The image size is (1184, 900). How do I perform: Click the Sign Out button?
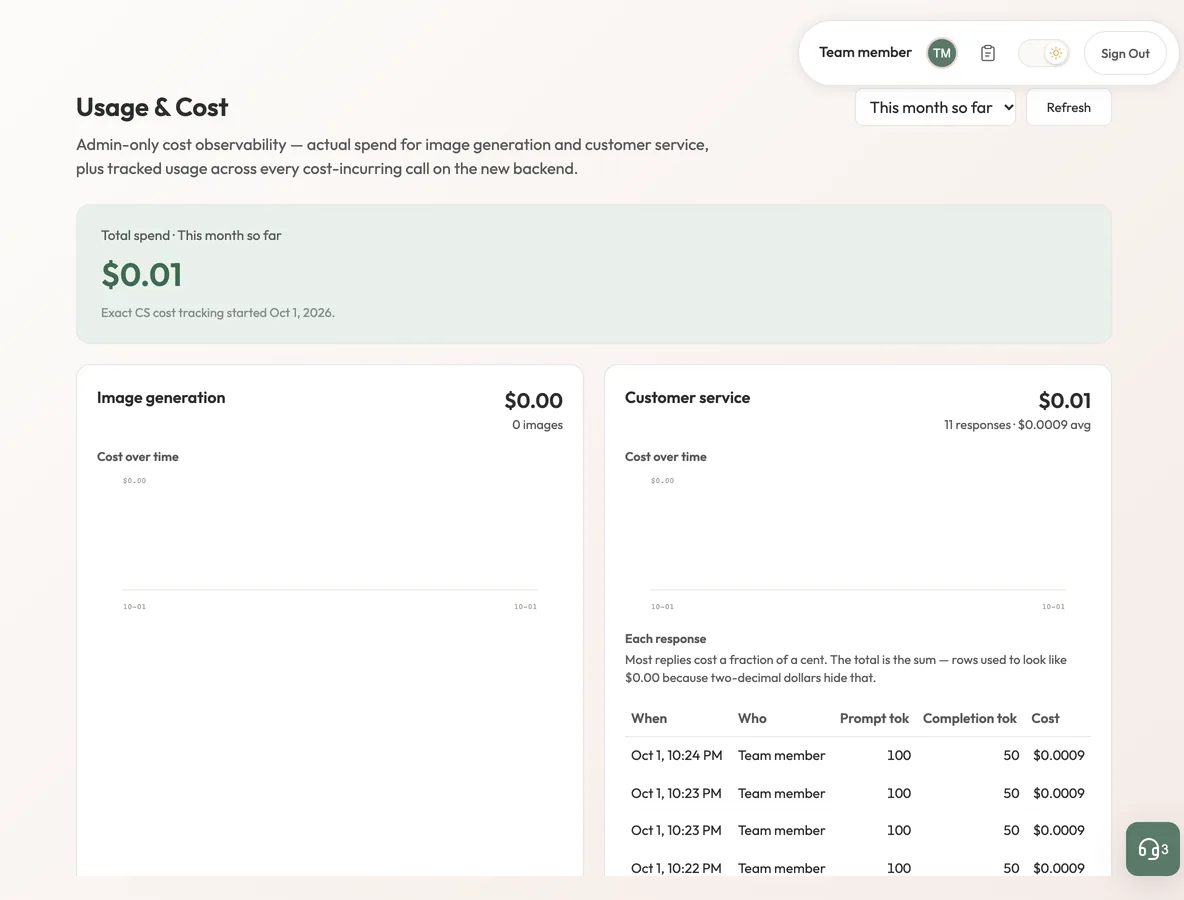click(x=1125, y=53)
